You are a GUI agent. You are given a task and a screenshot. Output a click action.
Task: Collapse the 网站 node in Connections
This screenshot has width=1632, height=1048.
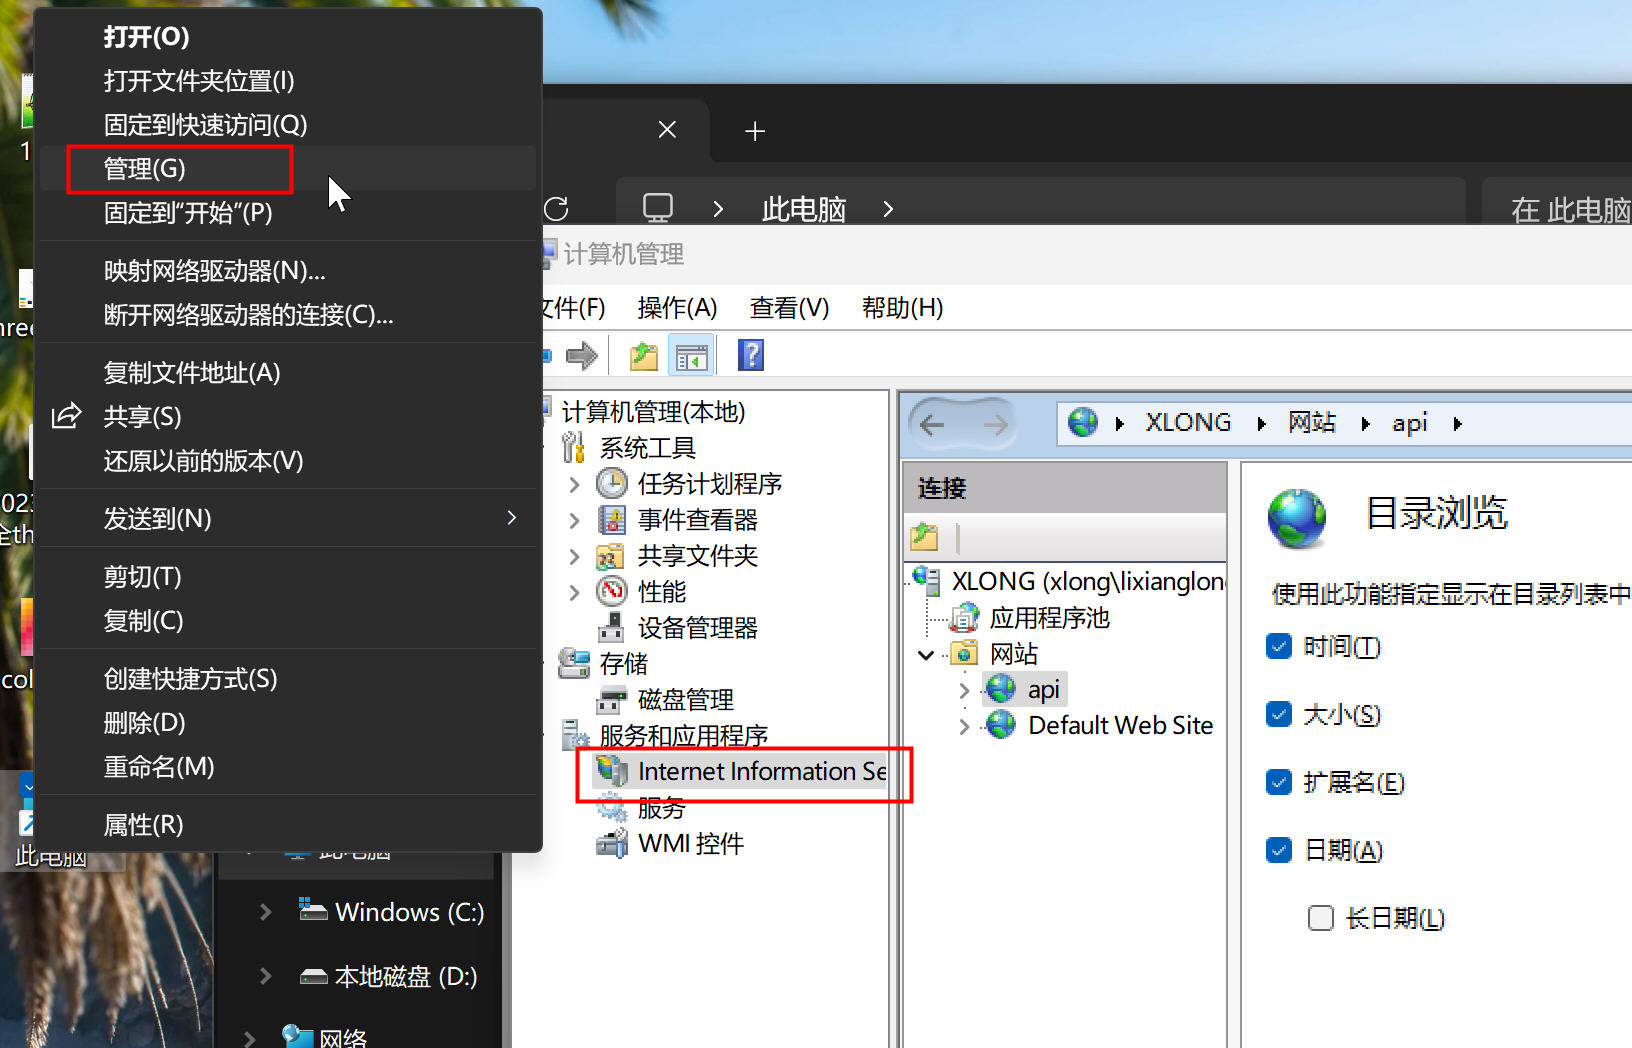[926, 655]
